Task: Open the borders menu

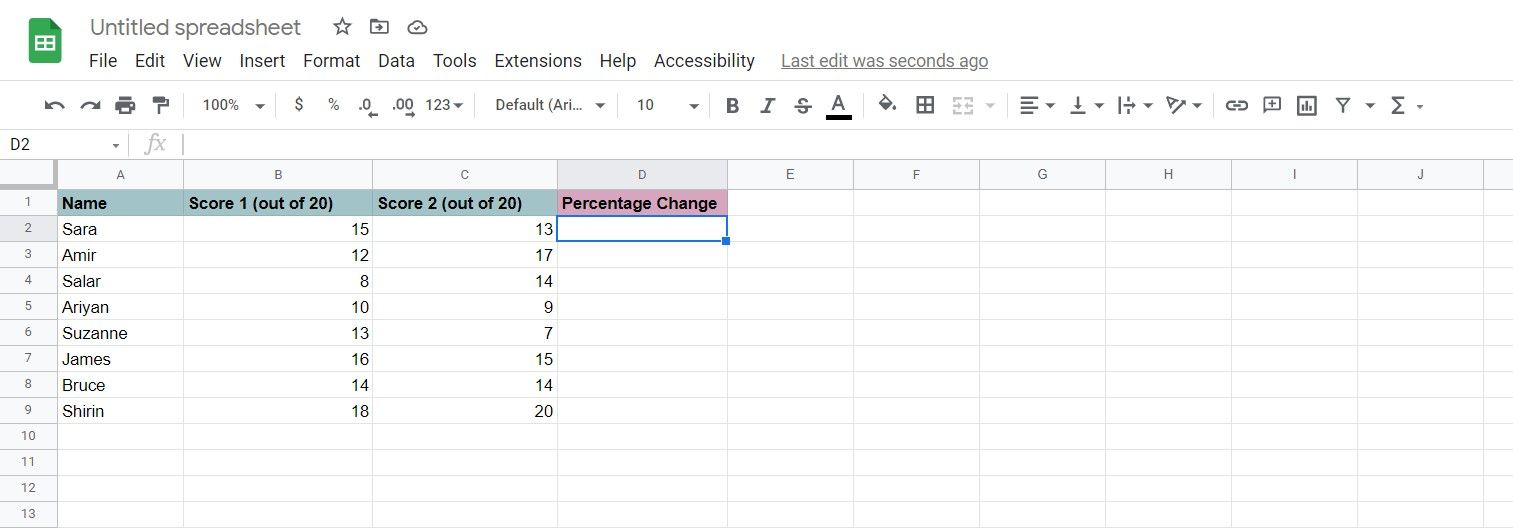Action: click(x=925, y=105)
